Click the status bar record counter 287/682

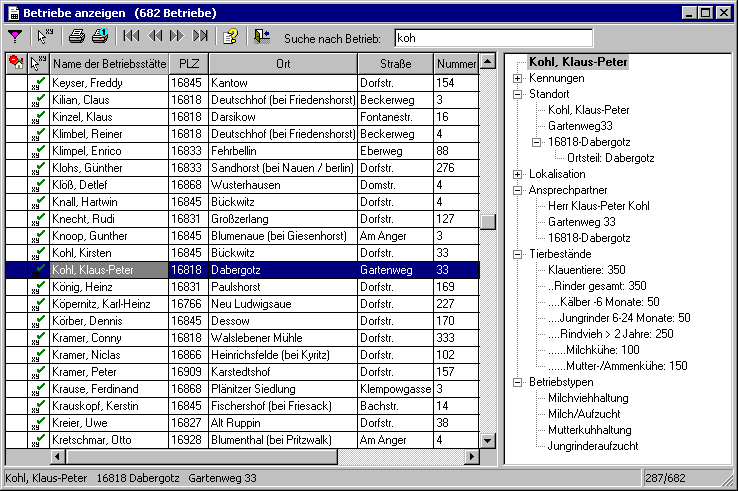click(665, 479)
